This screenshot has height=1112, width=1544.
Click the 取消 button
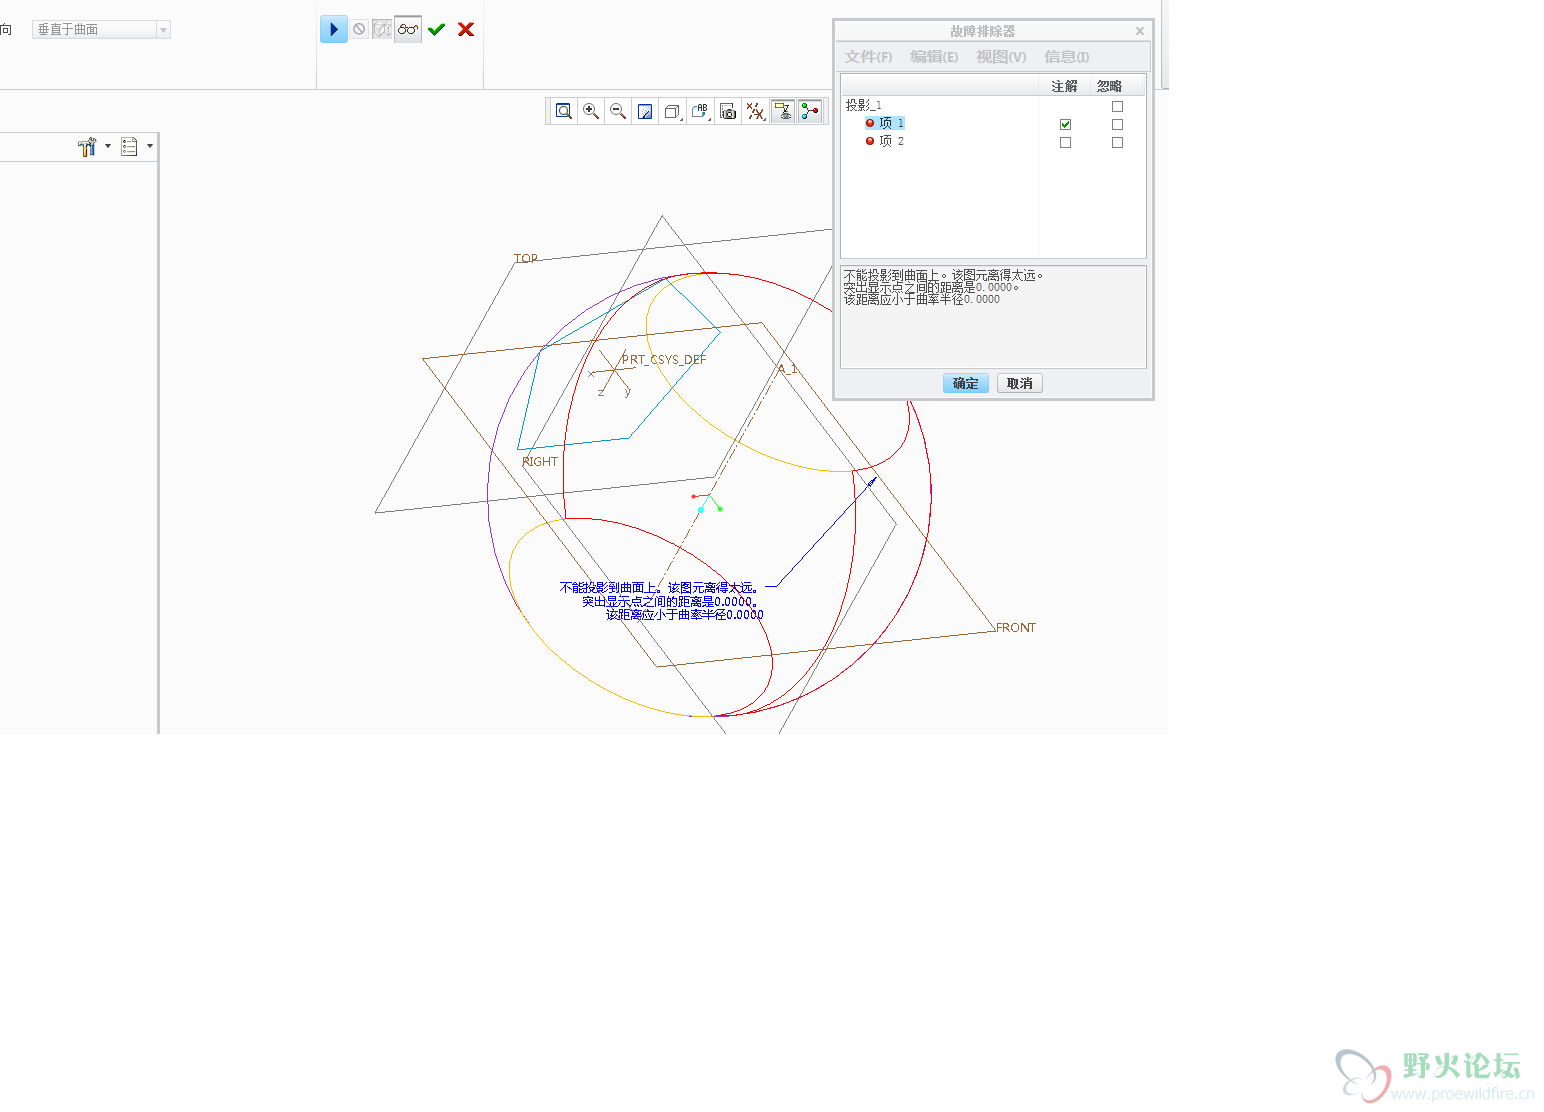1020,383
